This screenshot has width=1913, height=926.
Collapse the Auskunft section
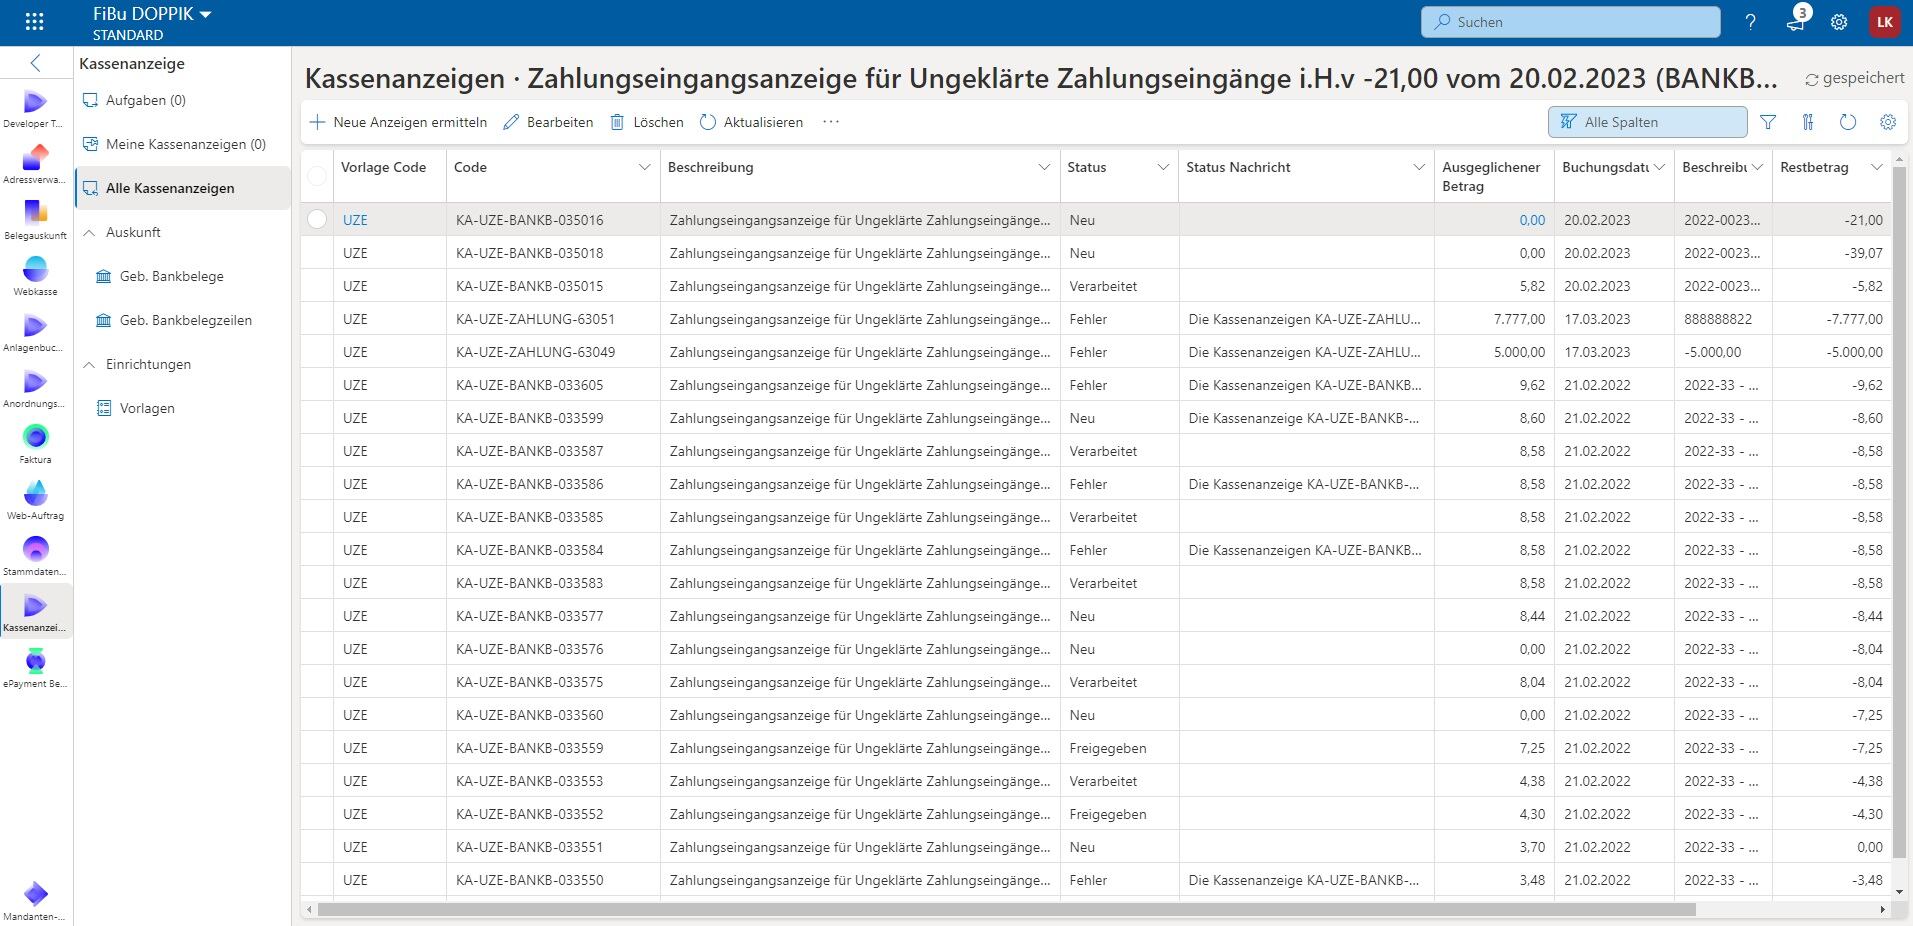tap(89, 232)
